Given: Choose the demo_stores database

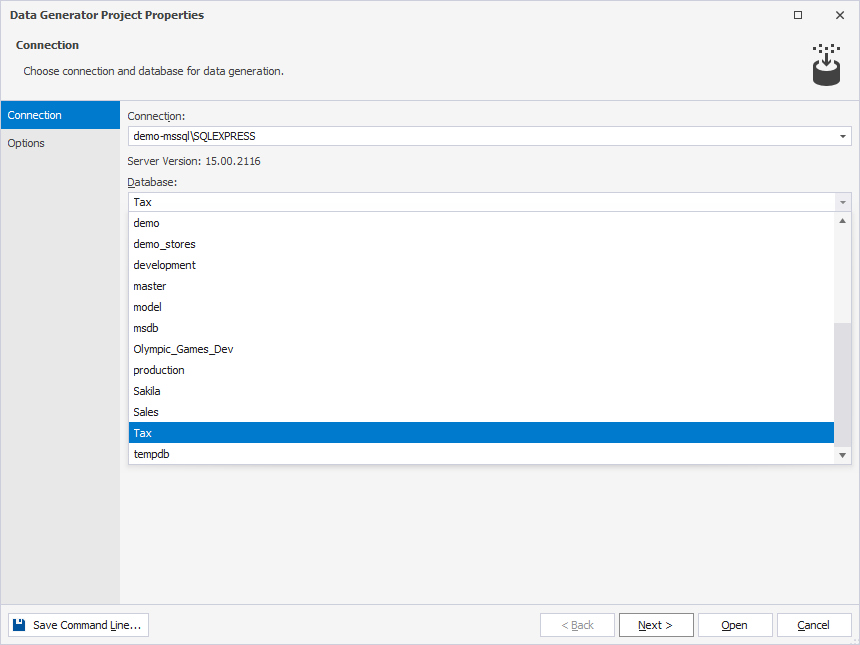Looking at the screenshot, I should click(x=481, y=244).
